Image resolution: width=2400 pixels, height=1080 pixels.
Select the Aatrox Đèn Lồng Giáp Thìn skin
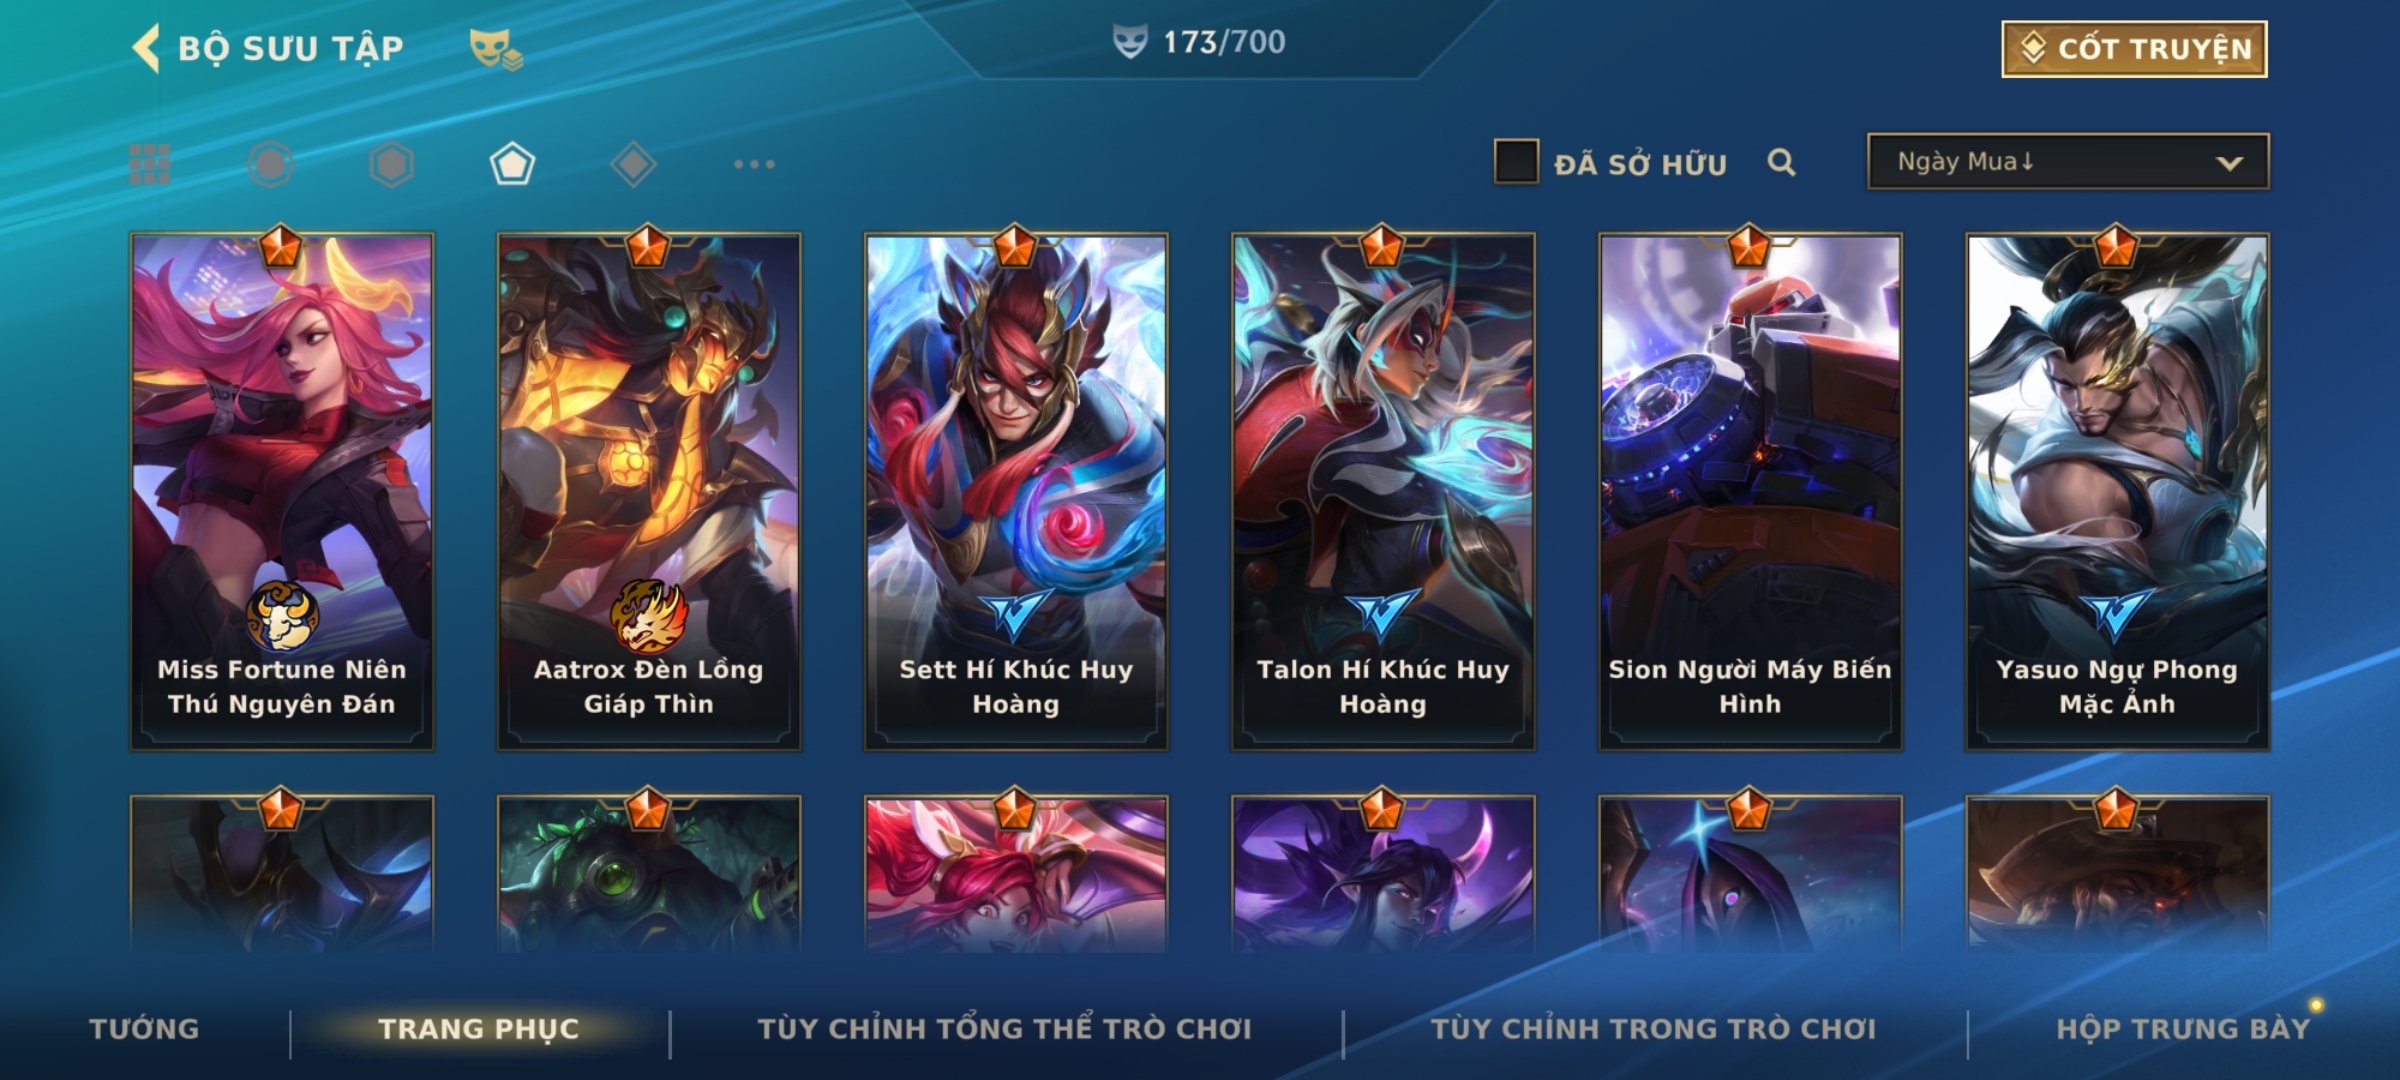click(x=649, y=491)
